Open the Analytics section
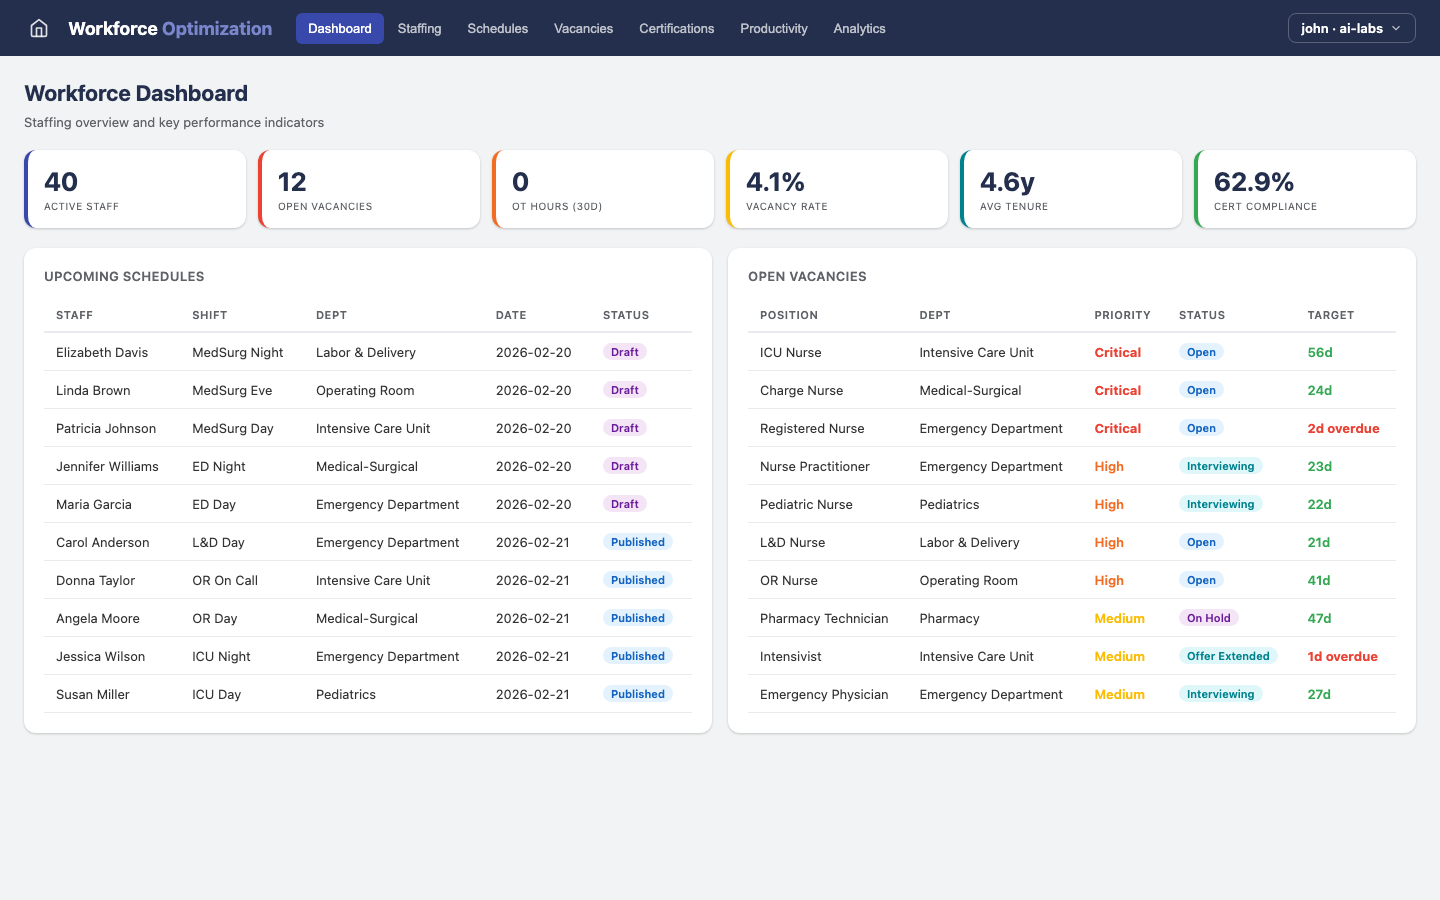1440x900 pixels. pyautogui.click(x=859, y=28)
